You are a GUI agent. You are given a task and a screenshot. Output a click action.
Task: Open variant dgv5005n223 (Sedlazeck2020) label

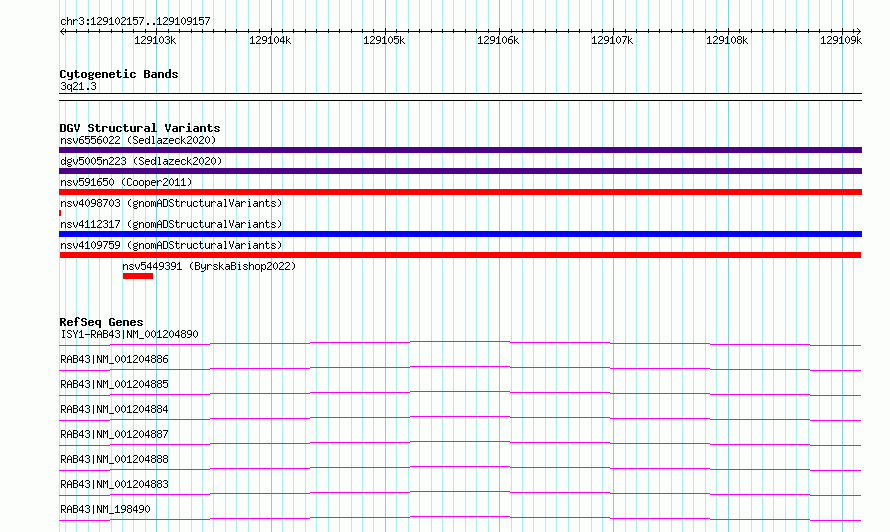click(x=141, y=161)
